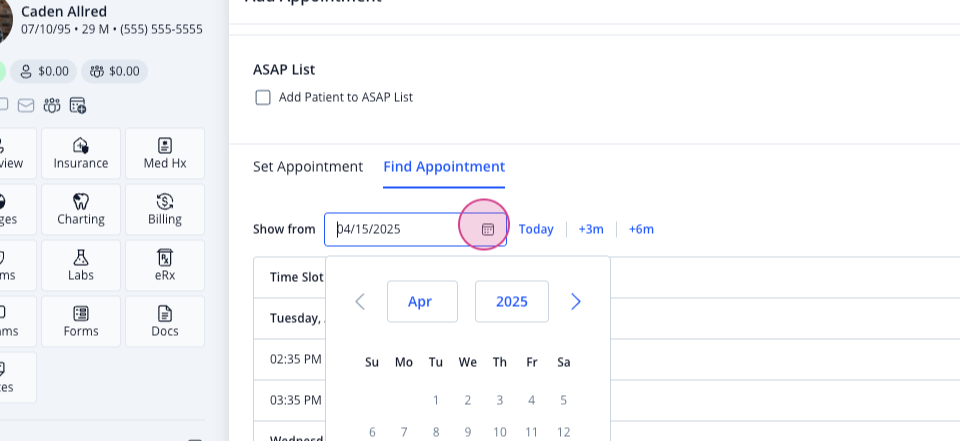Open the Labs flask icon
This screenshot has height=441, width=960.
point(81,257)
